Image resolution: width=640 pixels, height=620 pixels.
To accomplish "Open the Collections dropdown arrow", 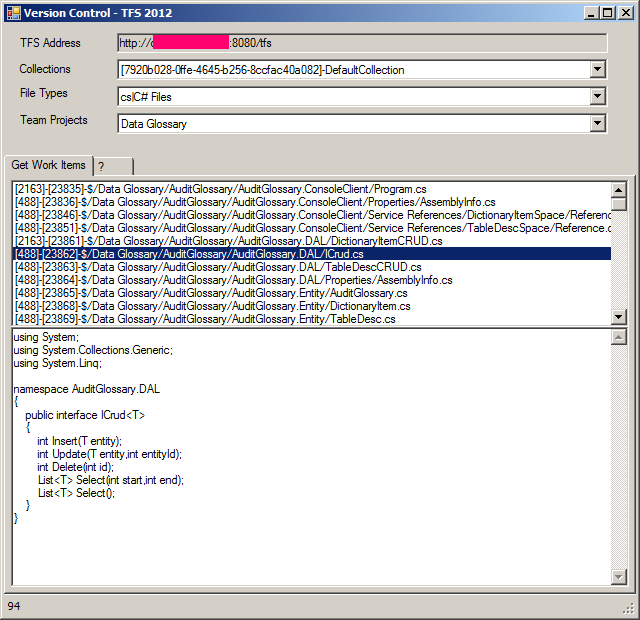I will (597, 69).
